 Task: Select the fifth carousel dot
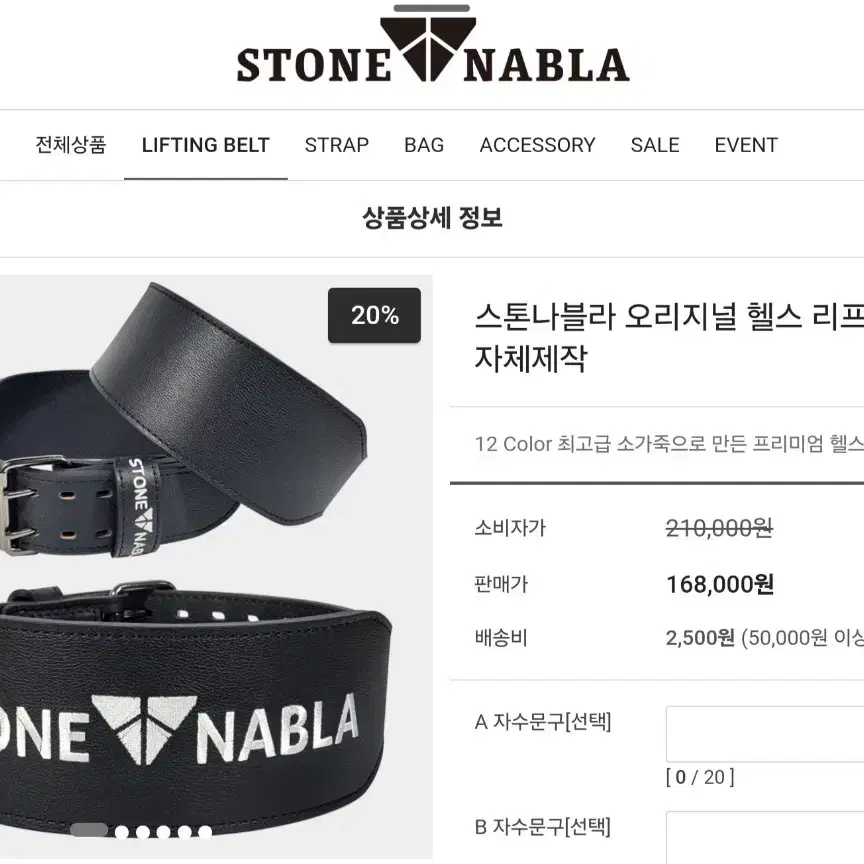click(x=185, y=831)
